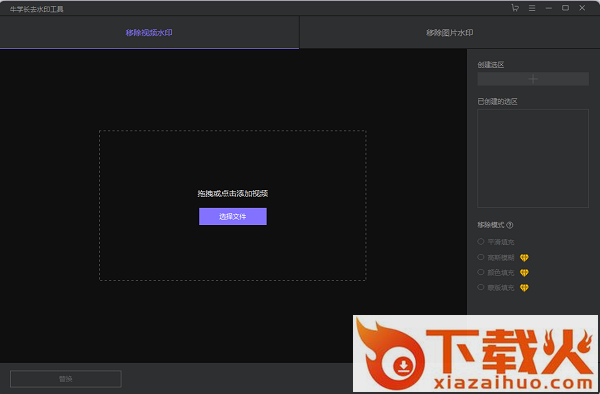Switch to the 移除图片水印 tab
Screen dimensions: 600x394
point(450,33)
